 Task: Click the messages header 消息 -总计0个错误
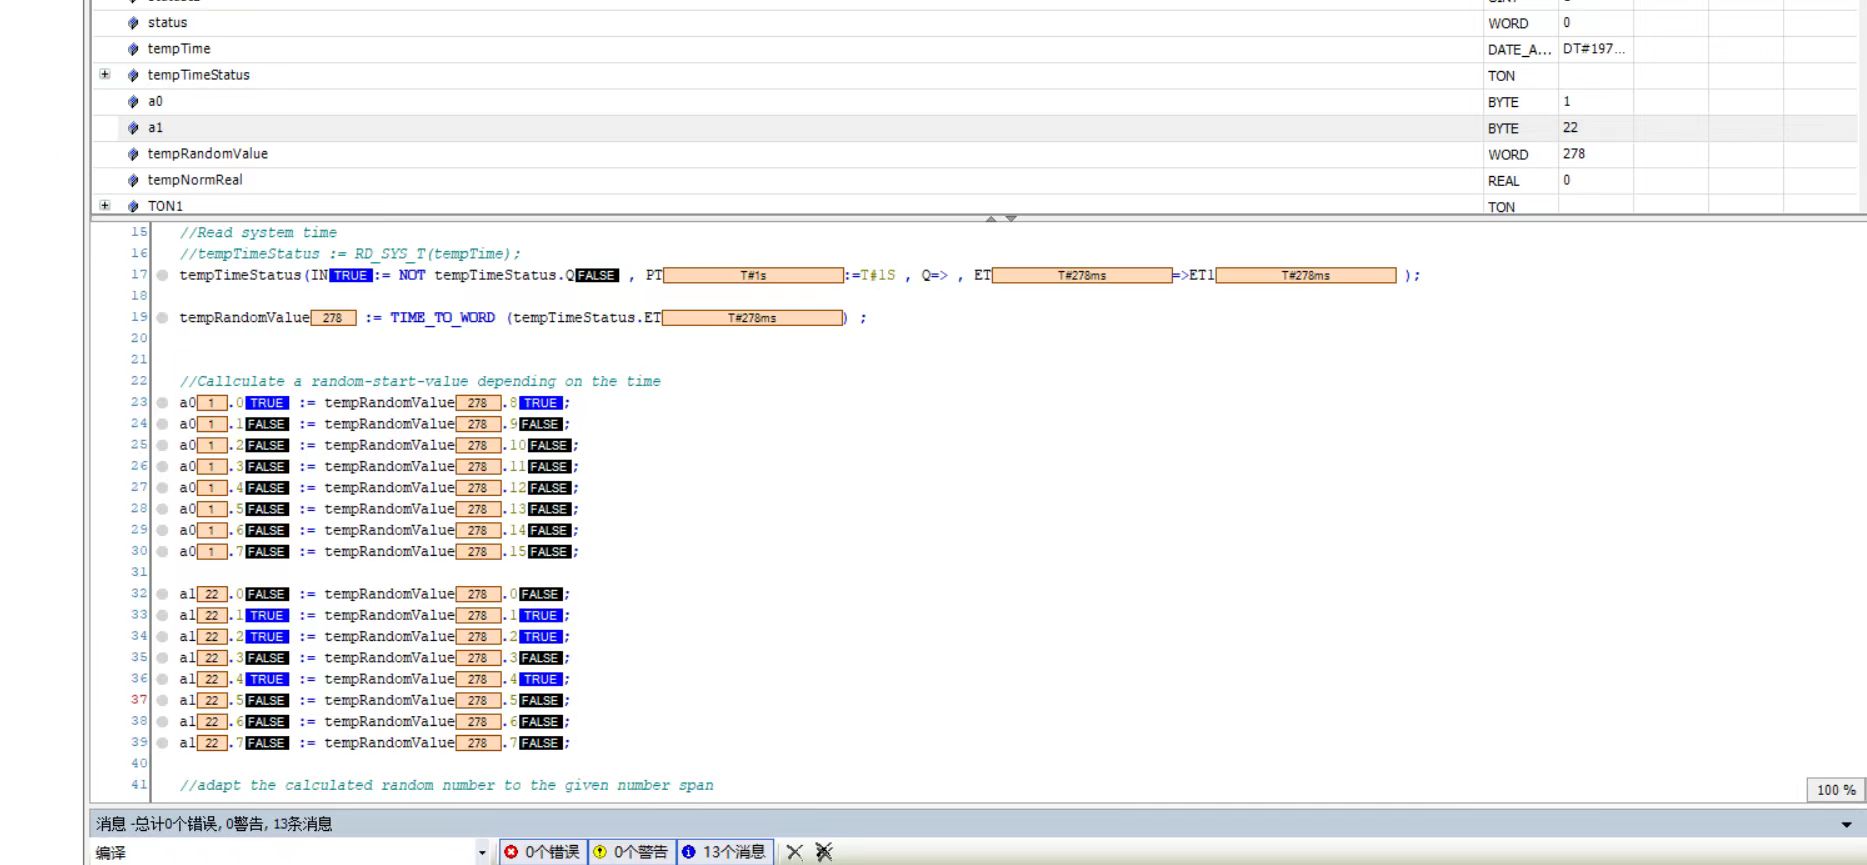[x=214, y=824]
